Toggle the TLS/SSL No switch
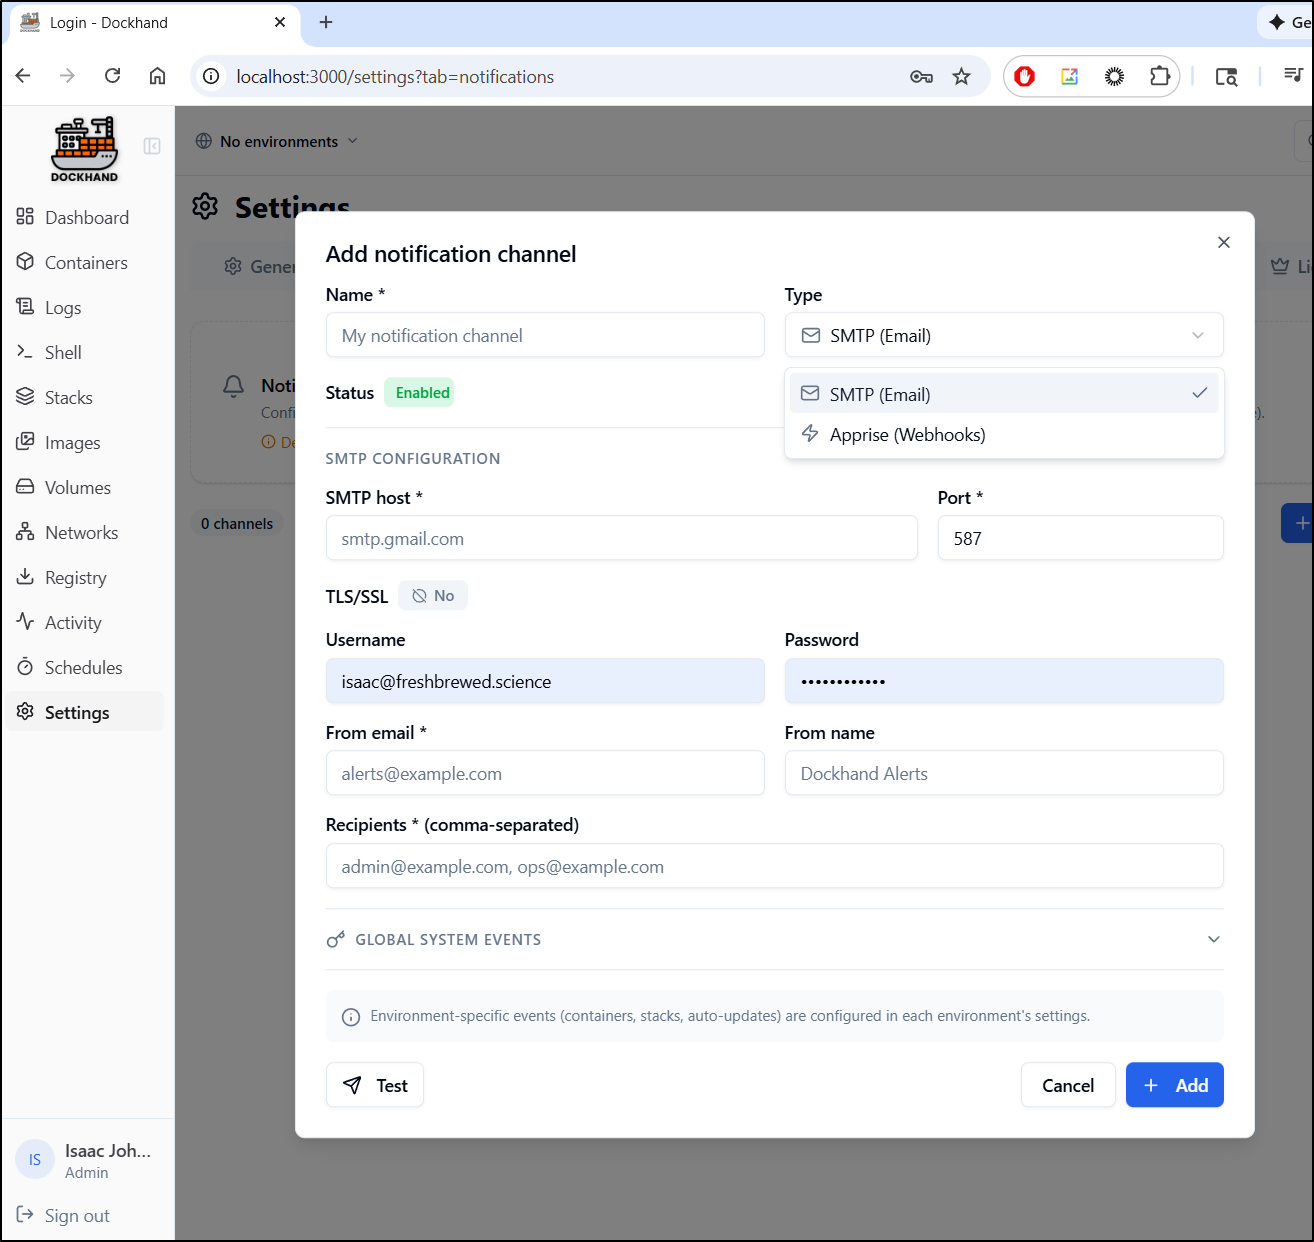 (x=433, y=596)
